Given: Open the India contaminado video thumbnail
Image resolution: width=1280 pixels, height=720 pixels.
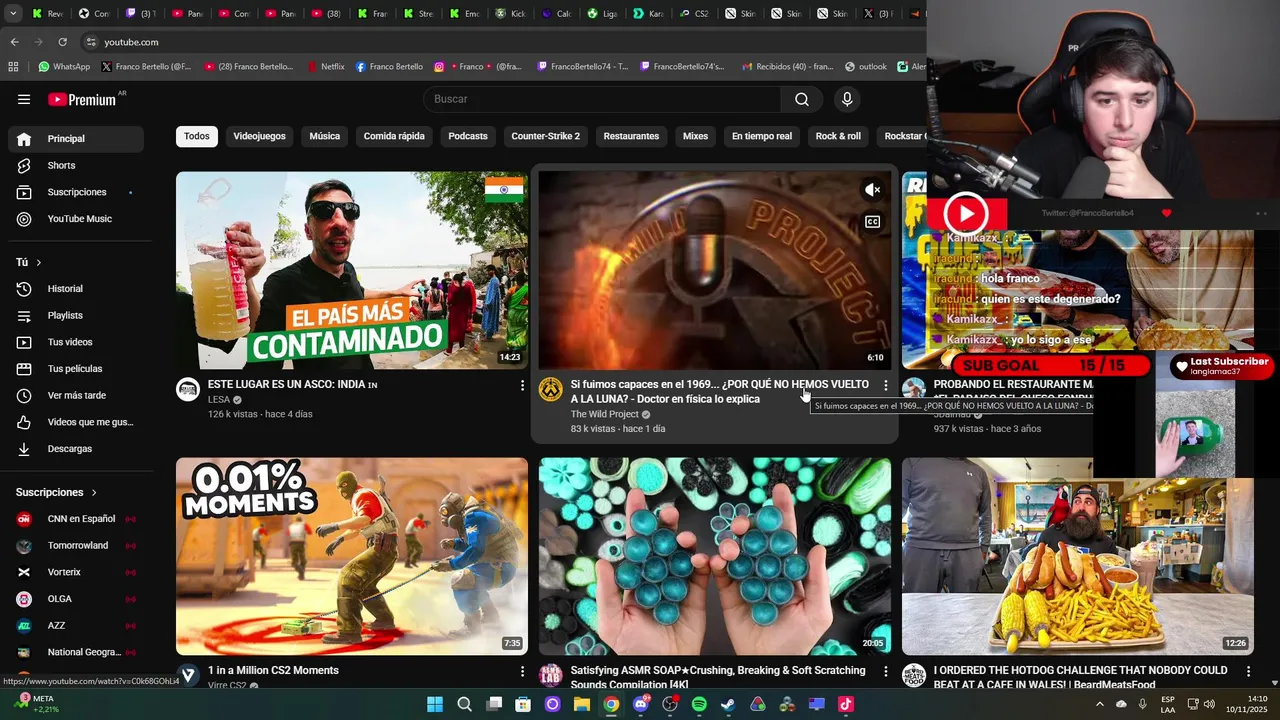Looking at the screenshot, I should [x=352, y=271].
